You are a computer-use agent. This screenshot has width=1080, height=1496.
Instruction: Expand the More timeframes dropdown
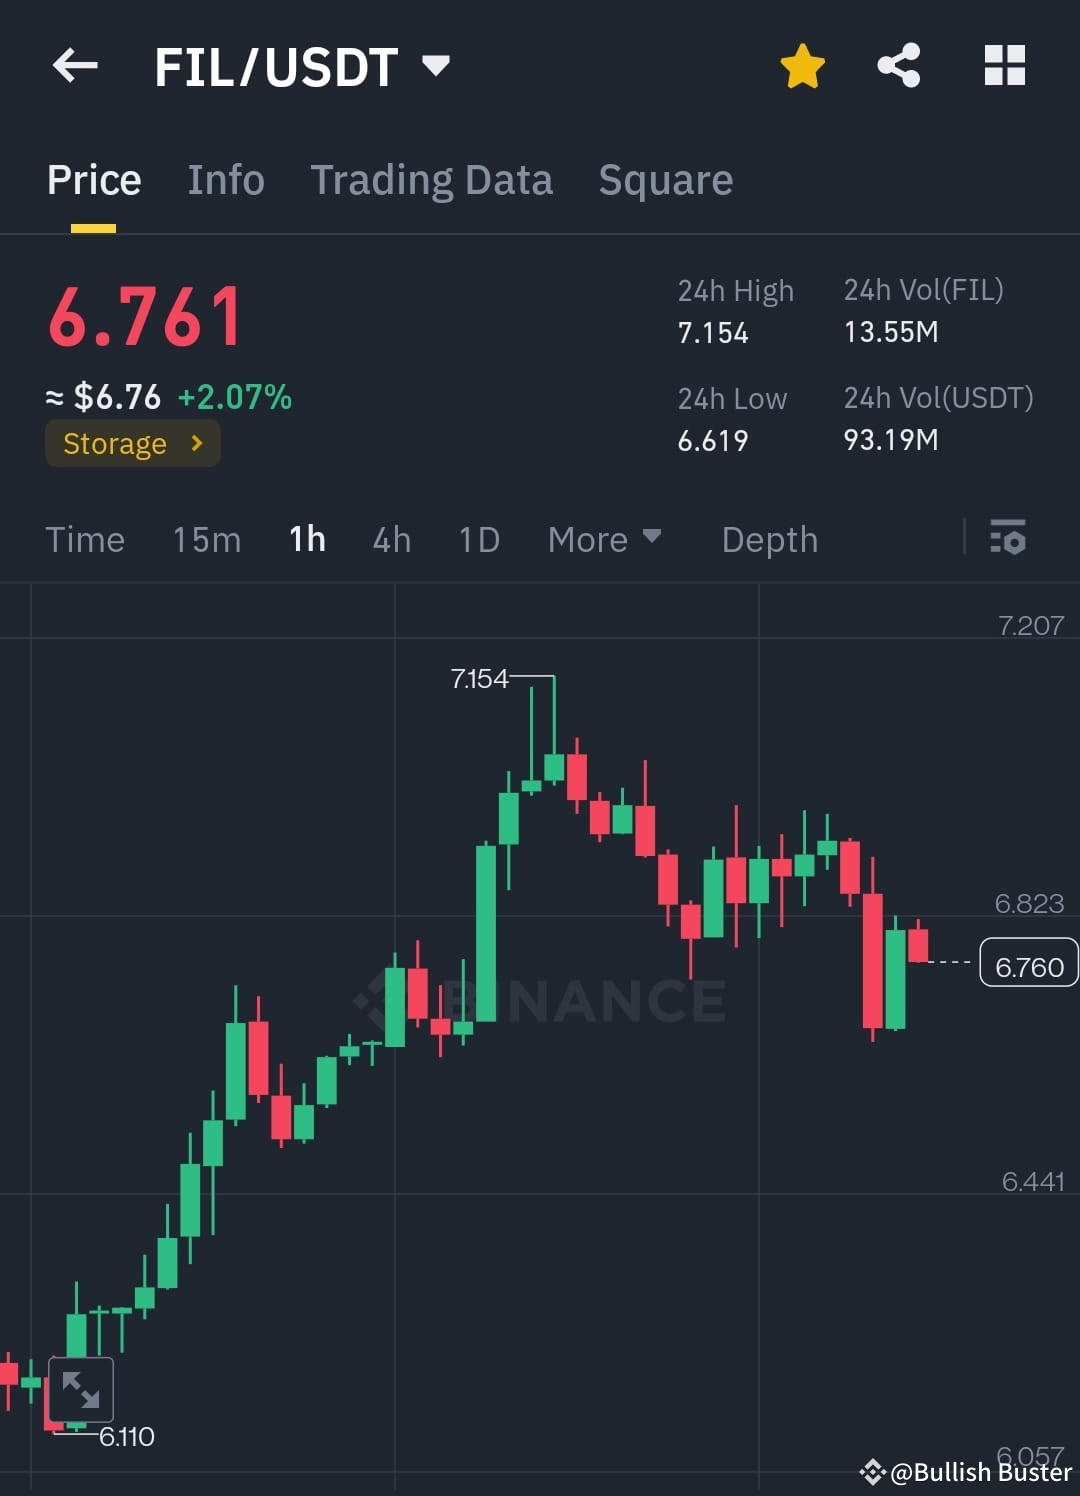click(604, 539)
